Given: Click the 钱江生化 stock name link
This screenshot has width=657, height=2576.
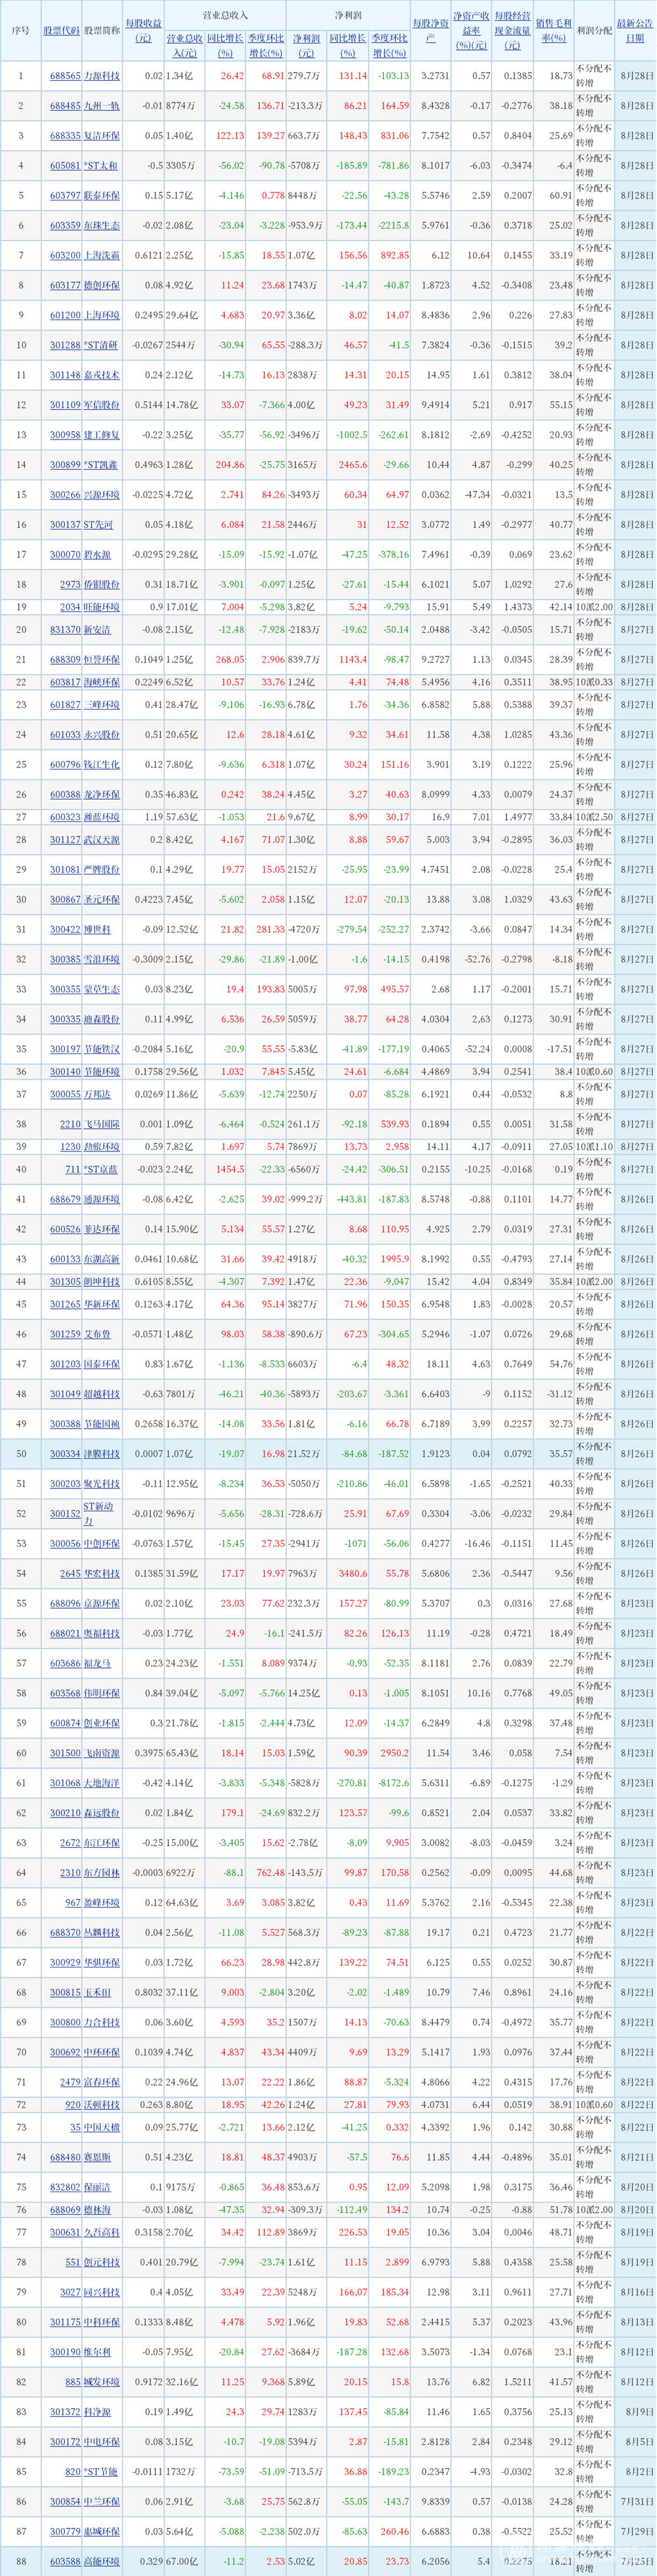Looking at the screenshot, I should pyautogui.click(x=101, y=765).
